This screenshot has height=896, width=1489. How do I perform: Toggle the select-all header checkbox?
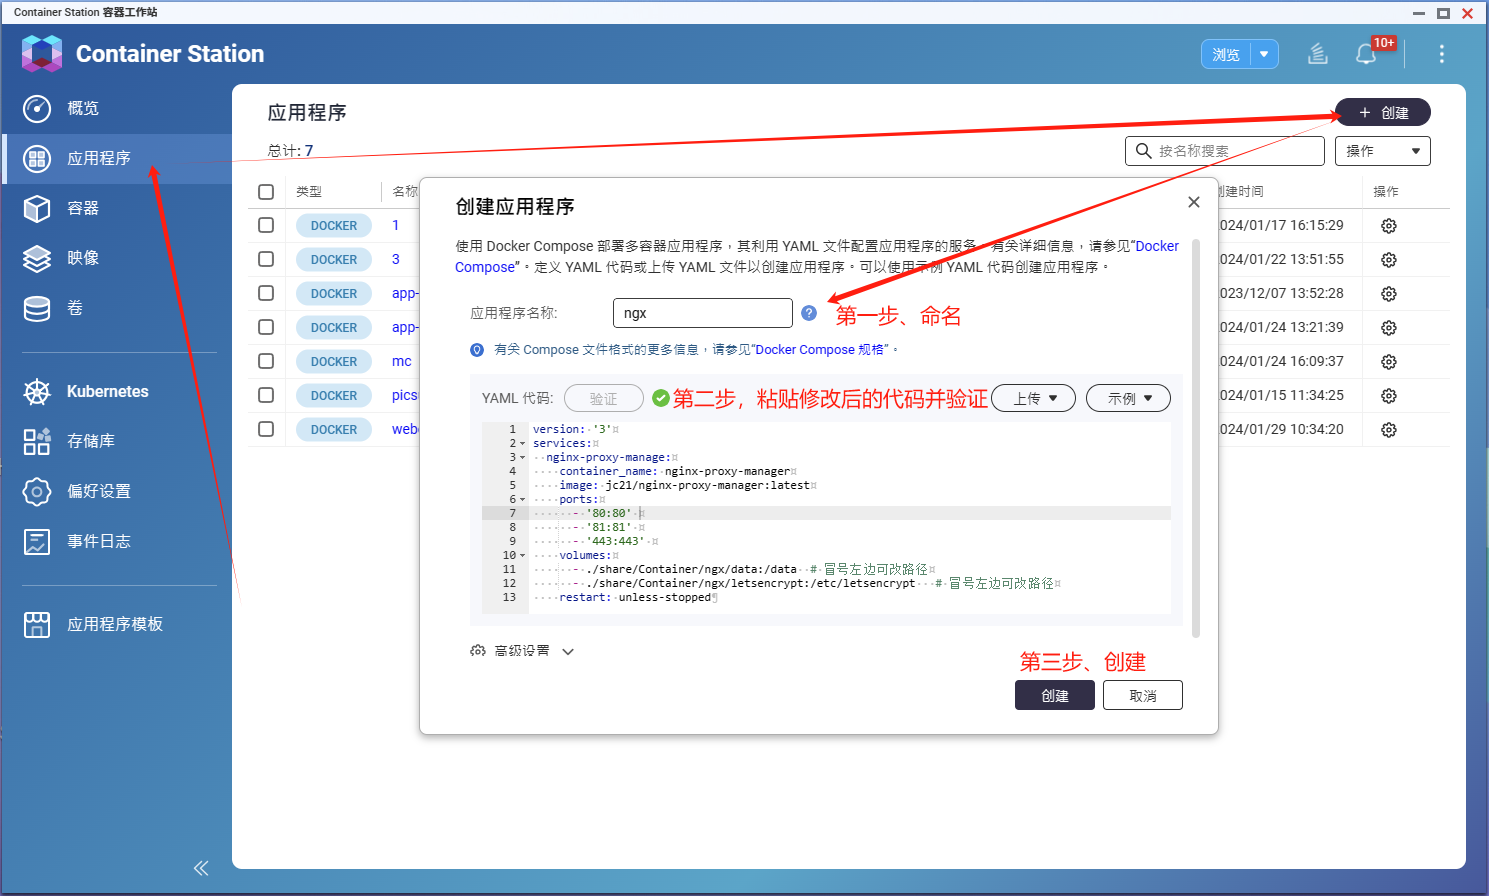click(x=266, y=192)
